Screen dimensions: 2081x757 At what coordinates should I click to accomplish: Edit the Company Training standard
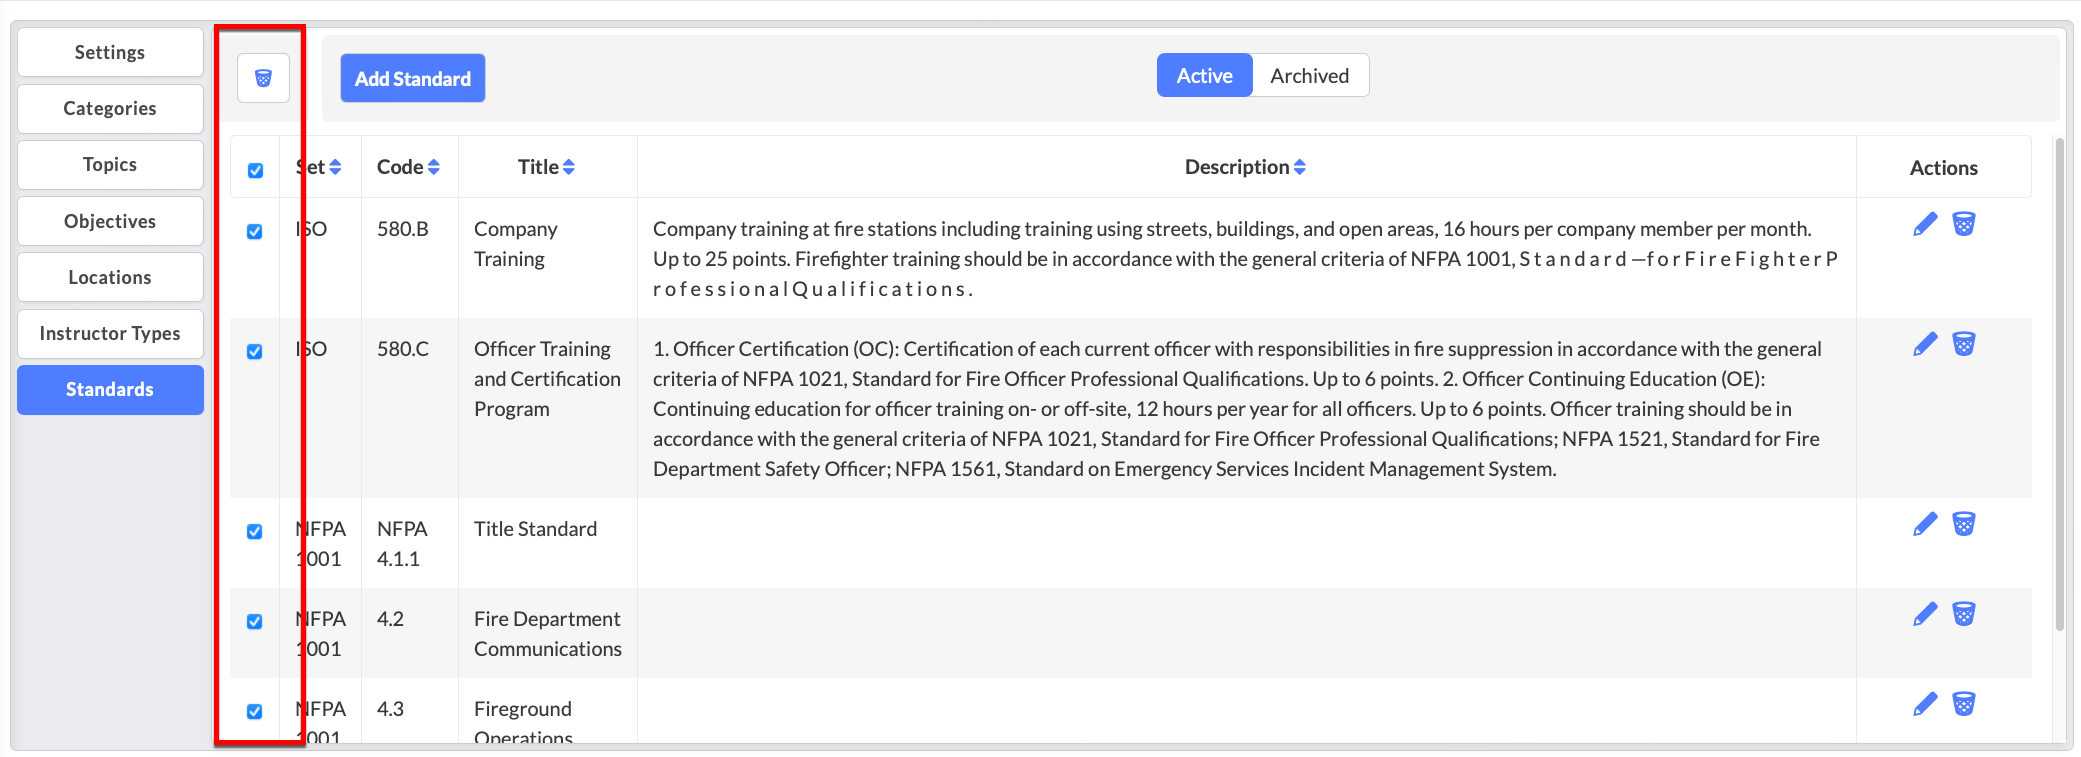tap(1925, 224)
